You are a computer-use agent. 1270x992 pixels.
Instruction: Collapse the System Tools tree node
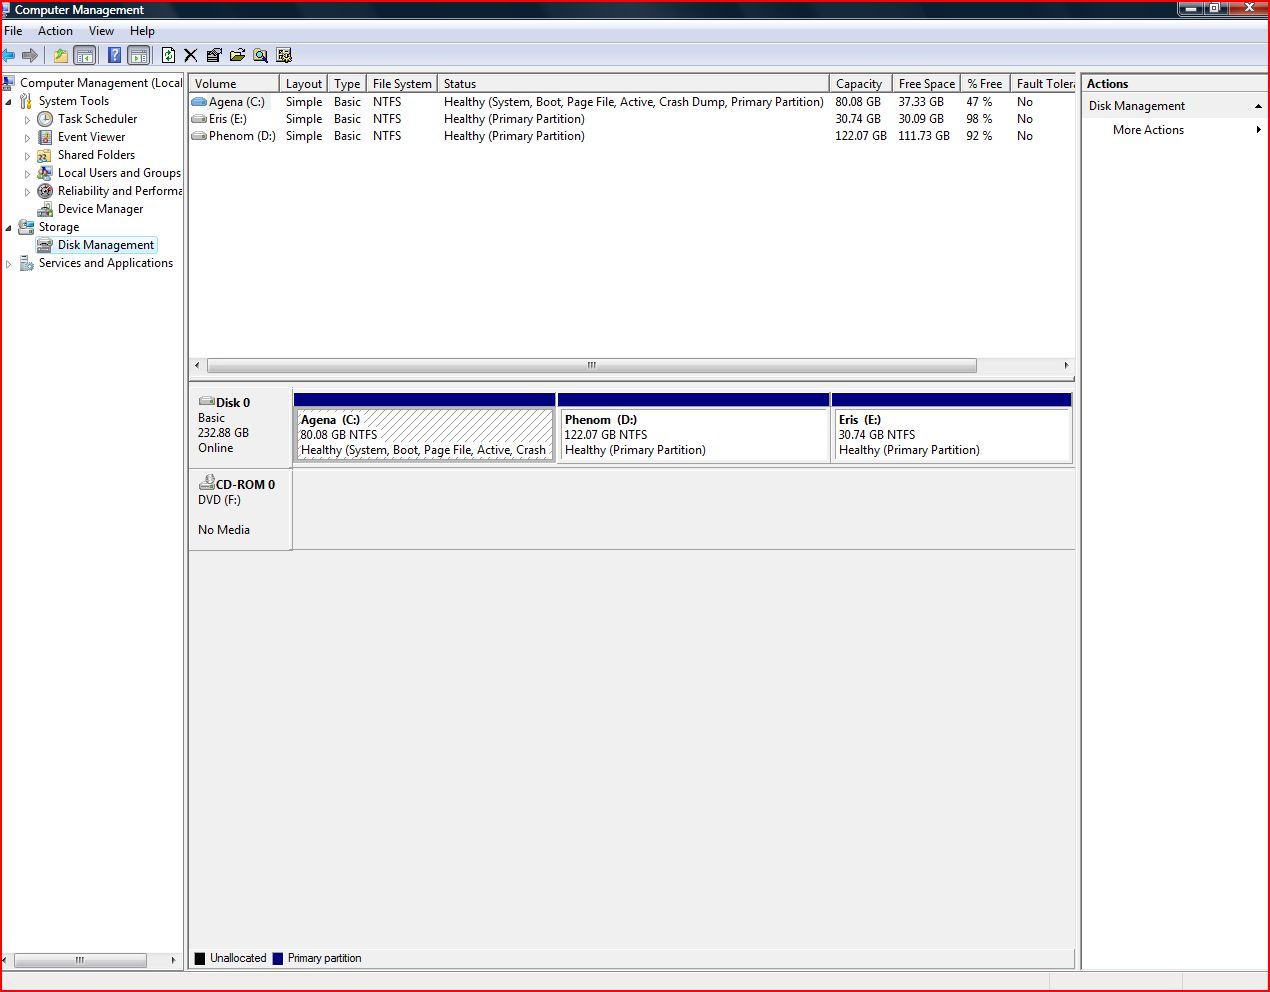pos(9,102)
